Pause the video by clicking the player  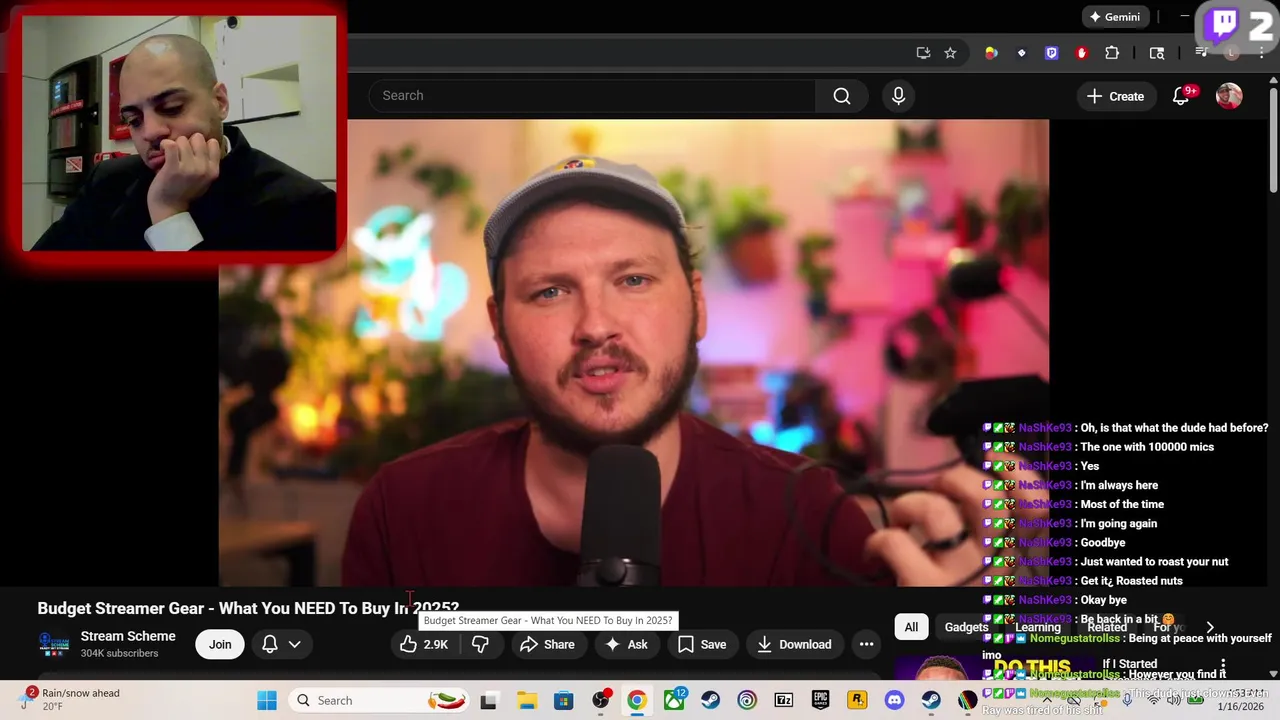pos(634,352)
